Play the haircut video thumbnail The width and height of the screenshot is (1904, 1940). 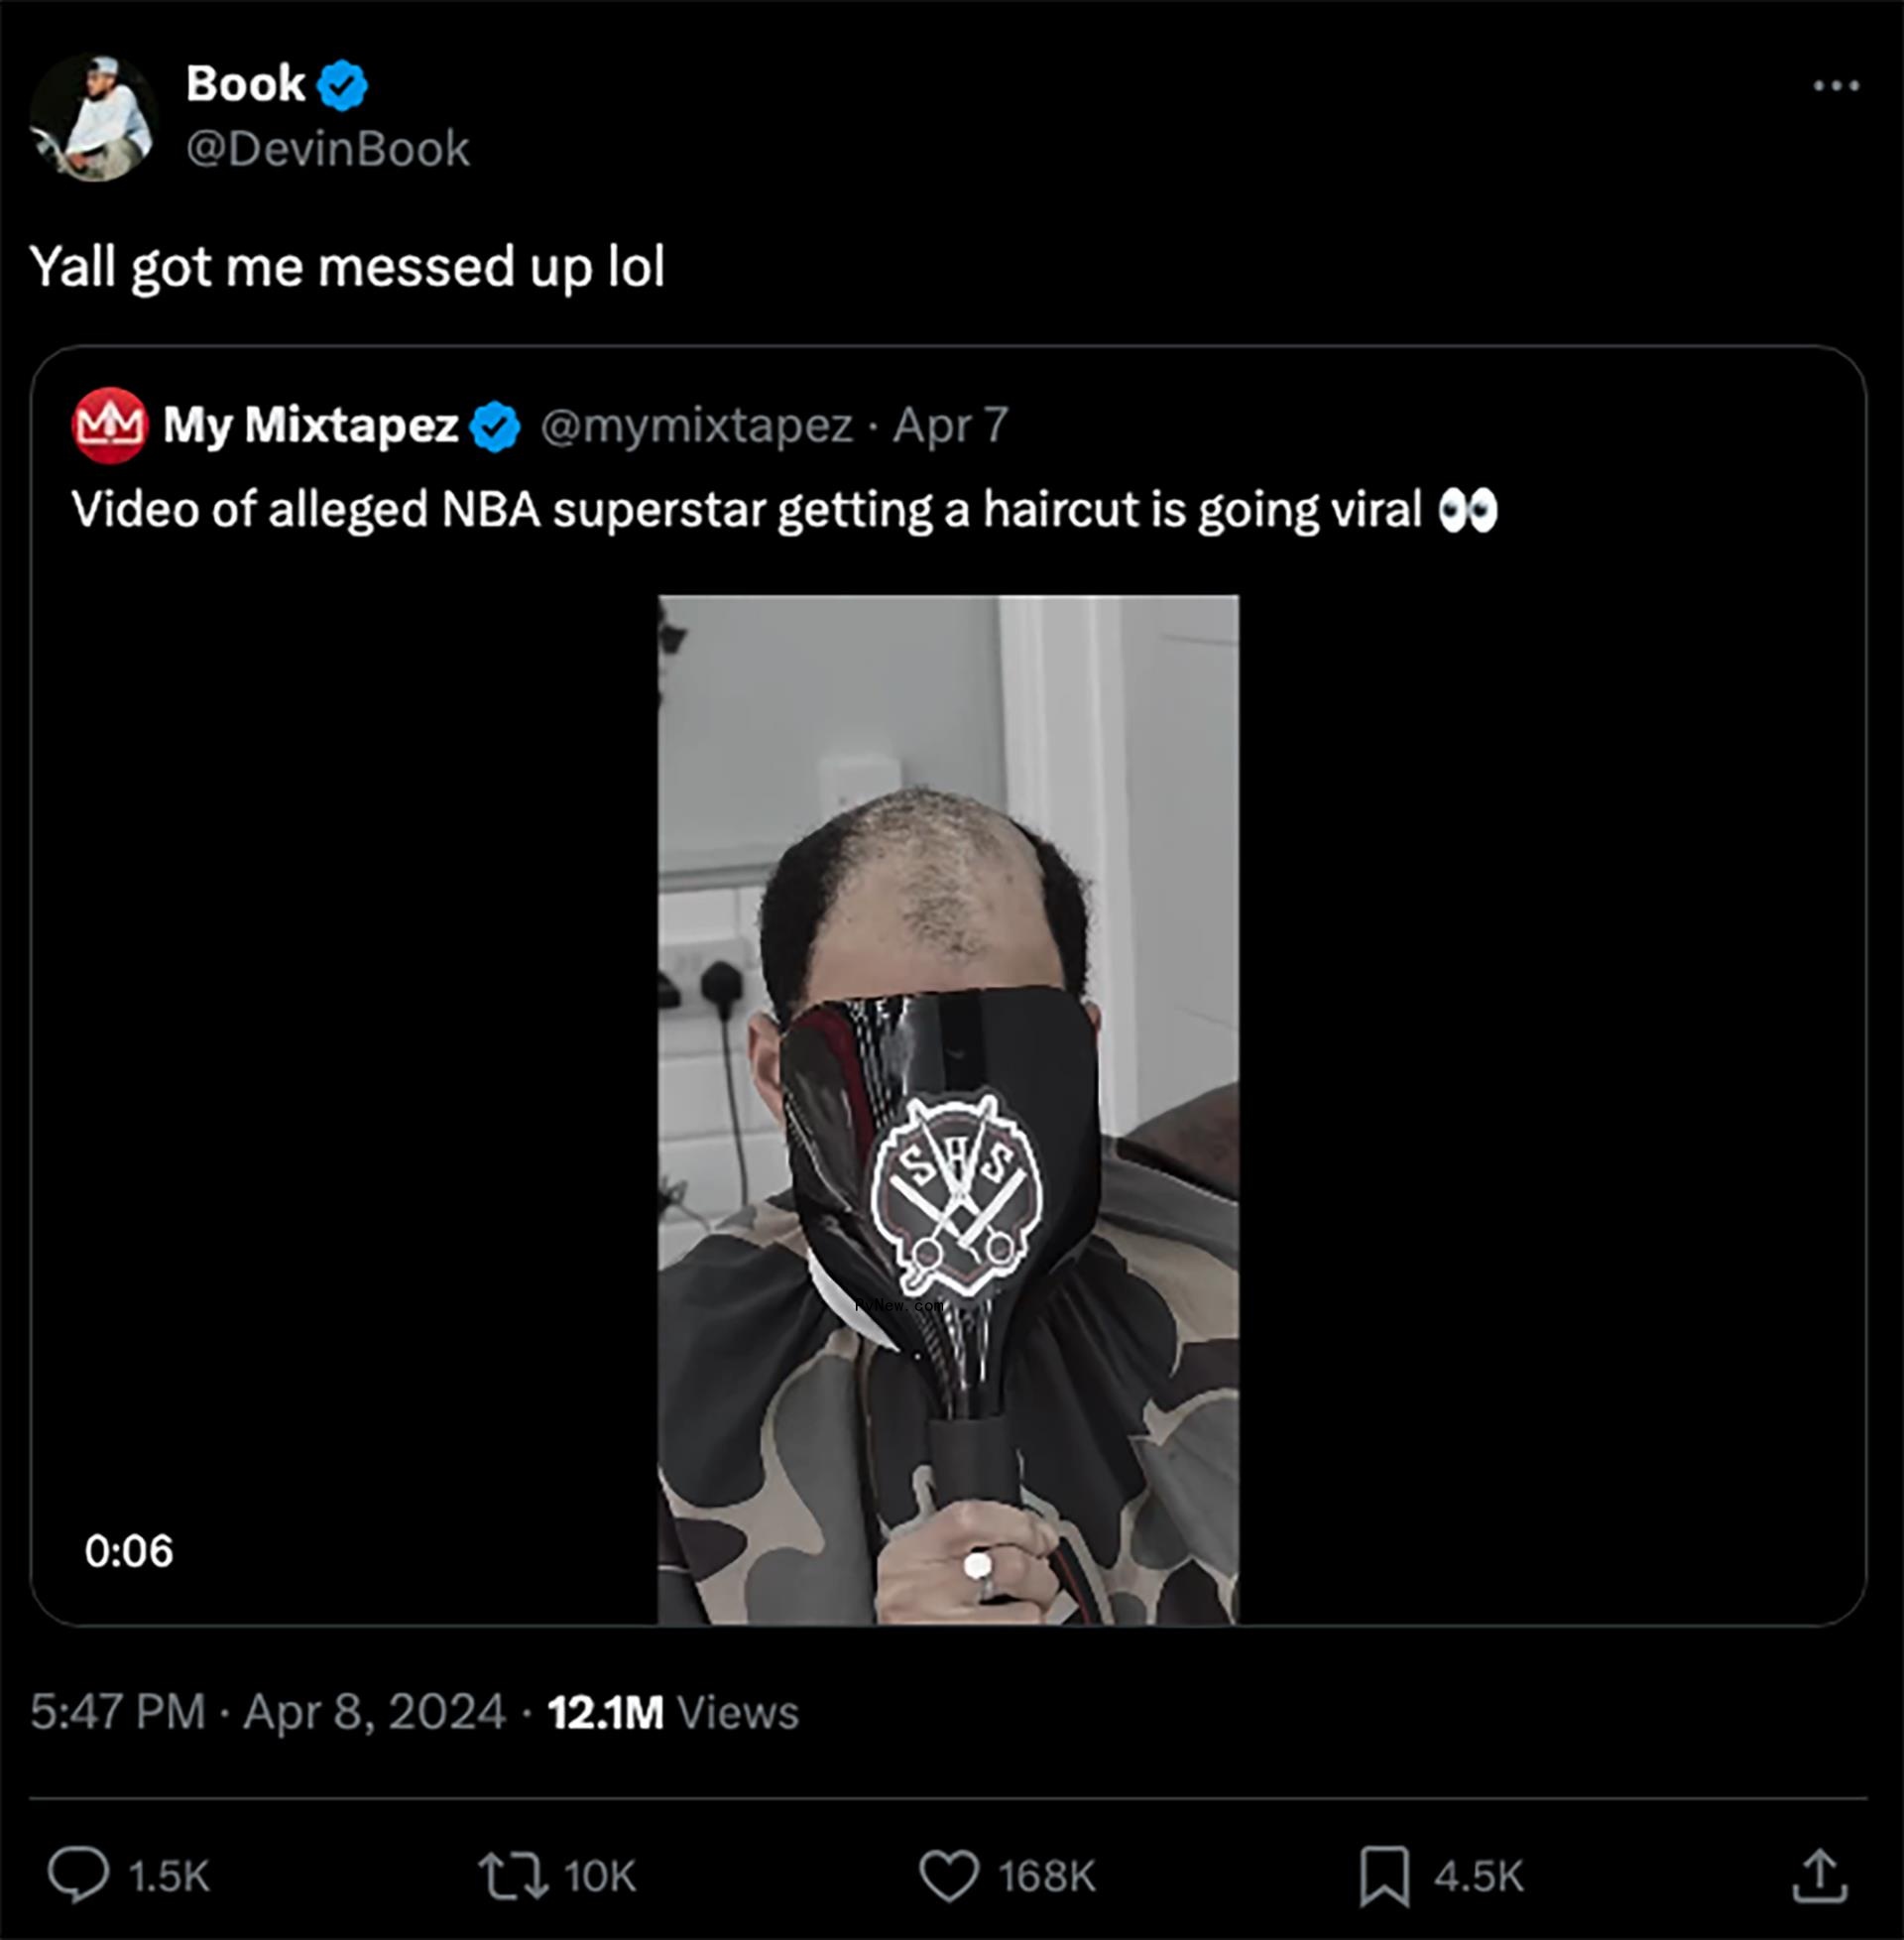click(947, 1110)
